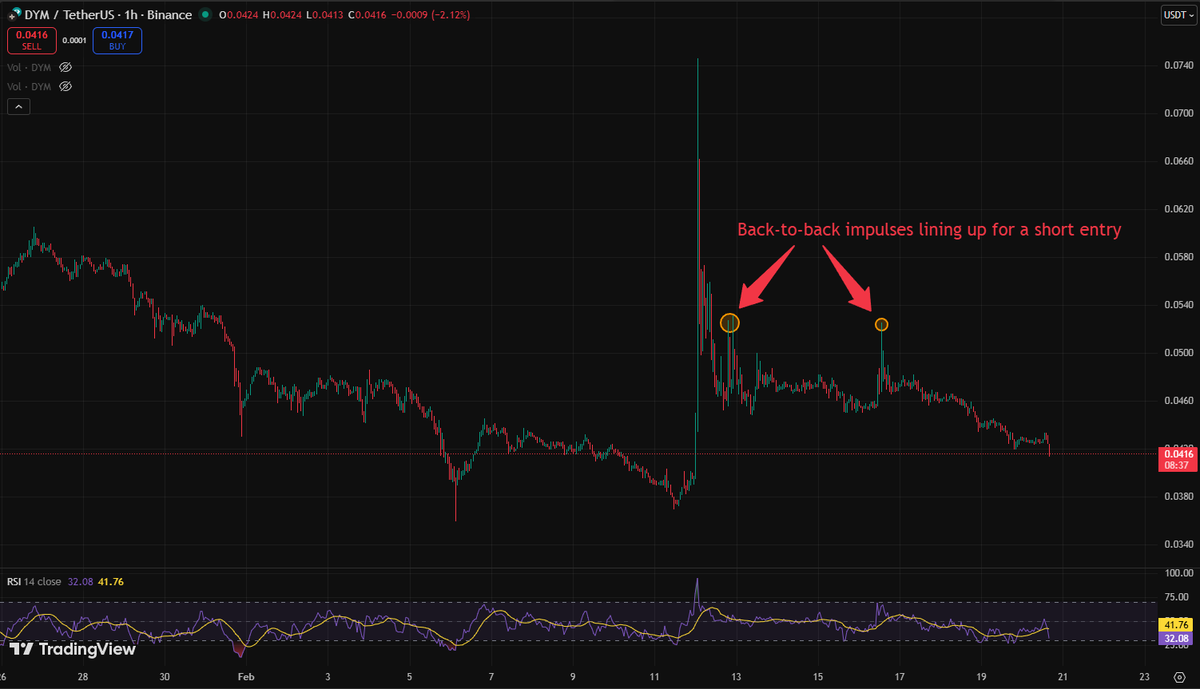Toggle visibility of the first Vol · DYM indicator
This screenshot has height=689, width=1200.
click(x=64, y=67)
